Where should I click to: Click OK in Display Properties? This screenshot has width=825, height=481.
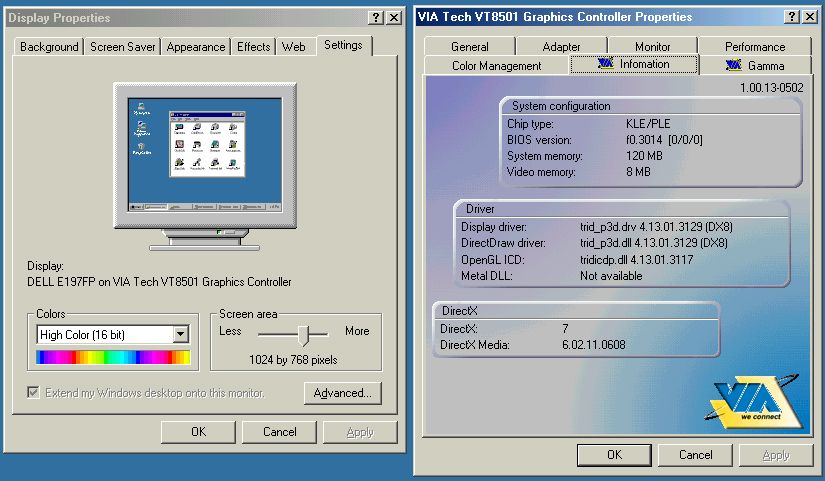pyautogui.click(x=198, y=432)
